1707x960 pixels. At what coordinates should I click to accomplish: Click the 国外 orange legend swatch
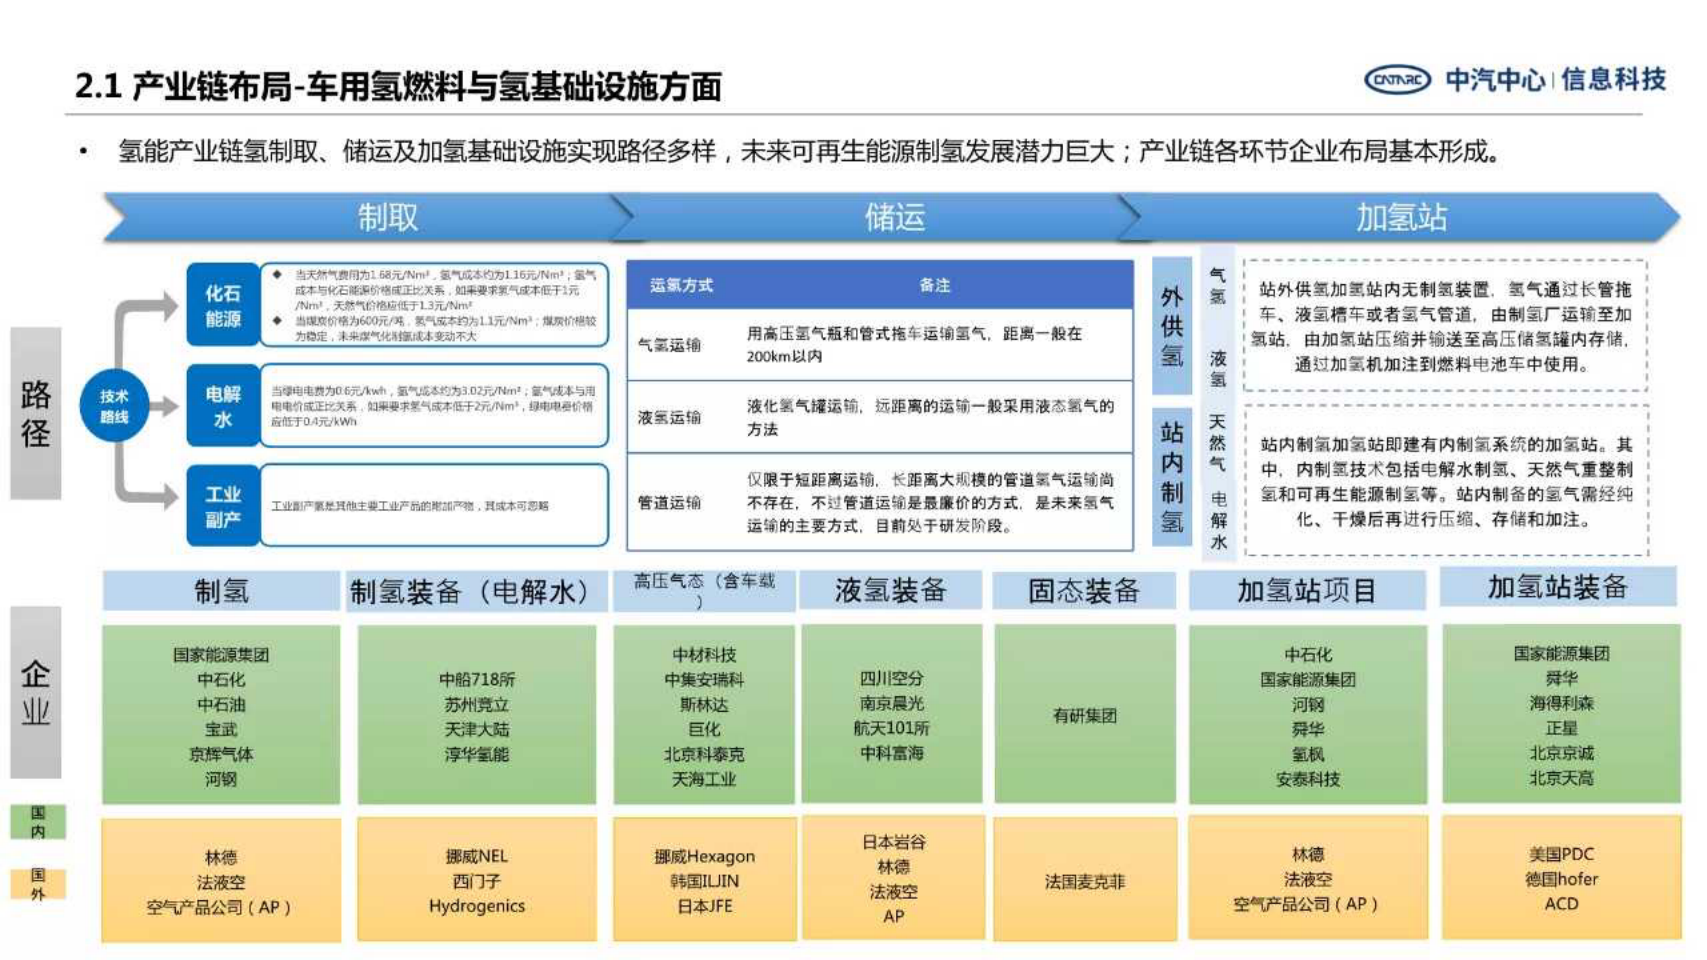point(38,884)
